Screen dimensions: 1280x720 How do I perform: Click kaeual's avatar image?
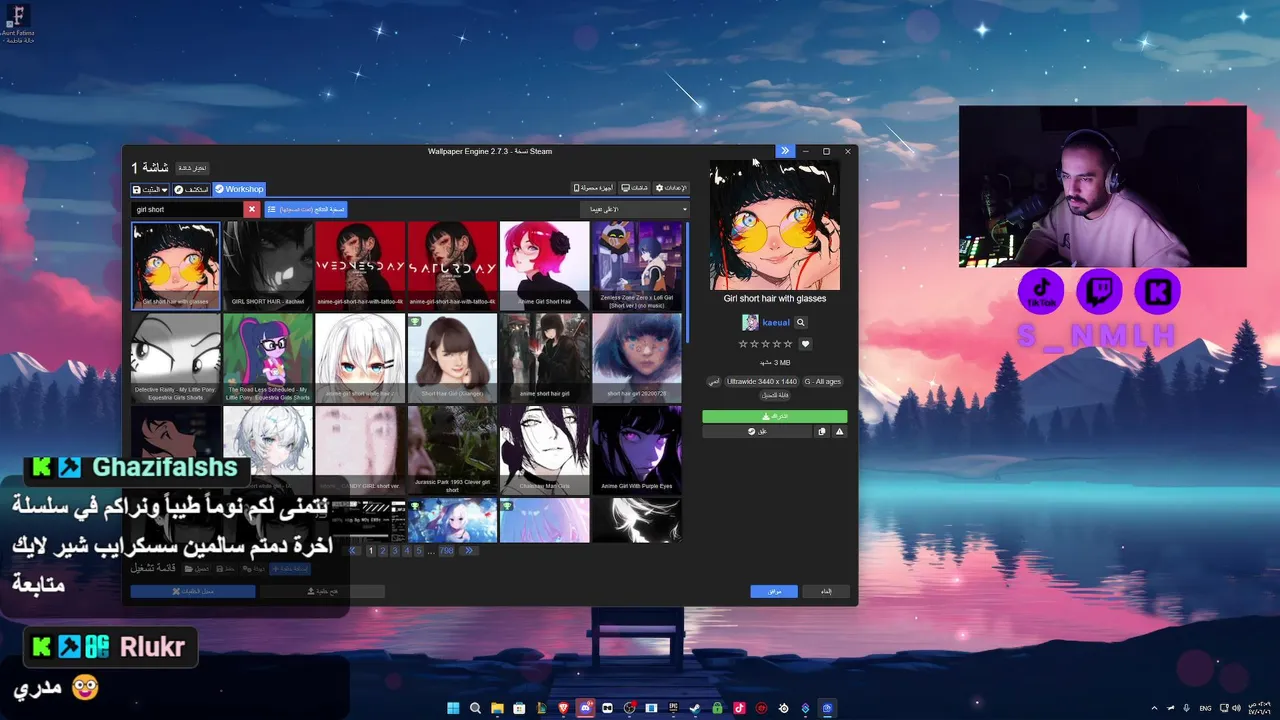pyautogui.click(x=750, y=322)
